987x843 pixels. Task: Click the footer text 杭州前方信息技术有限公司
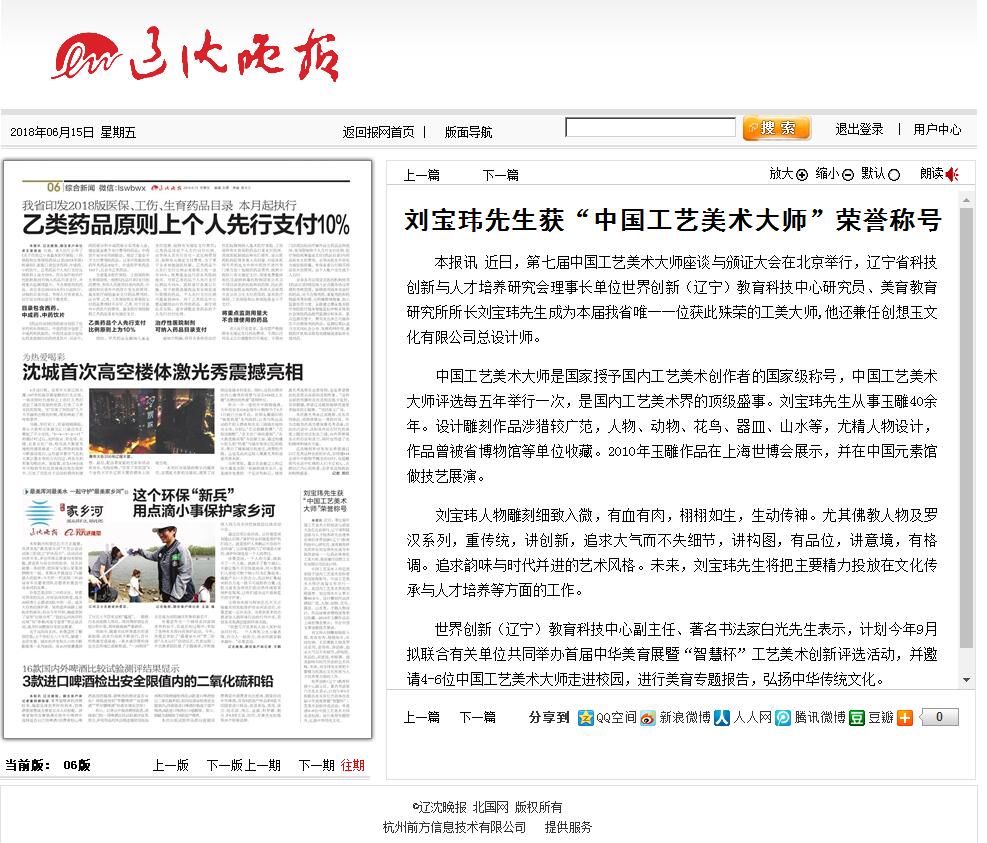tap(454, 827)
